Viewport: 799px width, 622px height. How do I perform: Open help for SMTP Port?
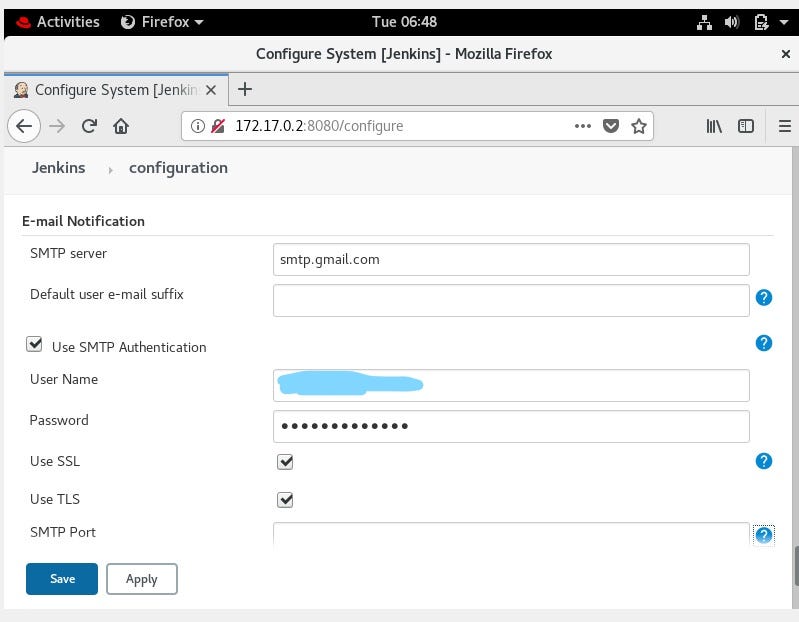(x=763, y=535)
